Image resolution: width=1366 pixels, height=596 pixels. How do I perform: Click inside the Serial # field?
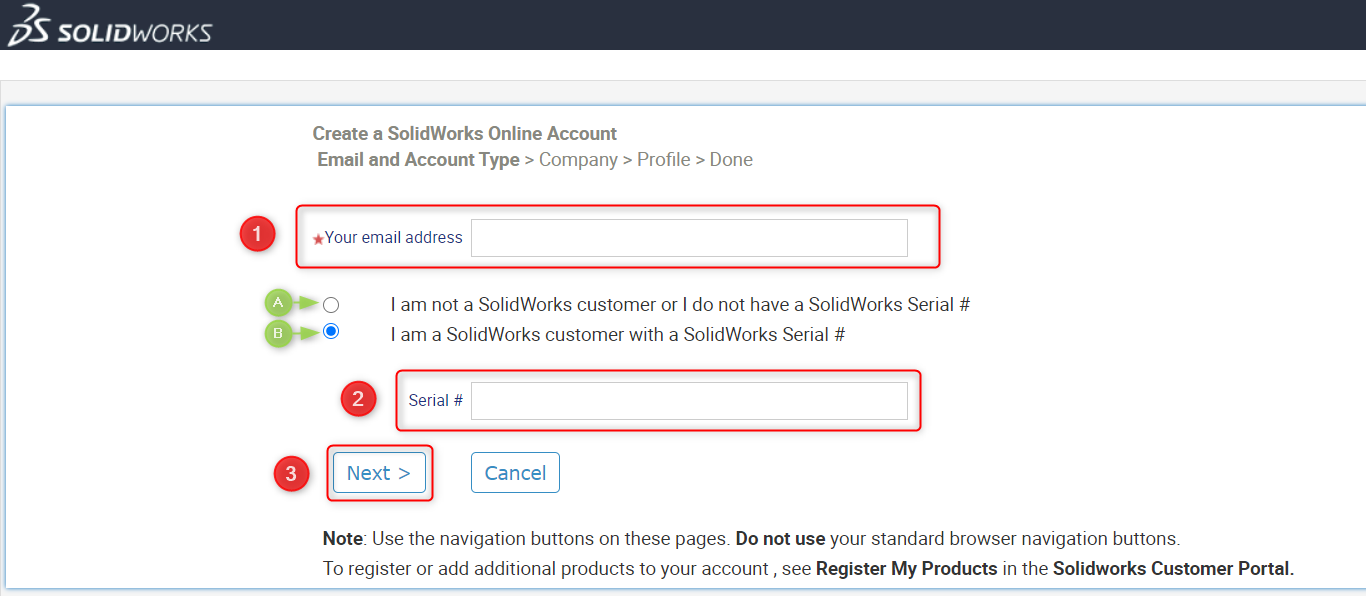coord(690,399)
